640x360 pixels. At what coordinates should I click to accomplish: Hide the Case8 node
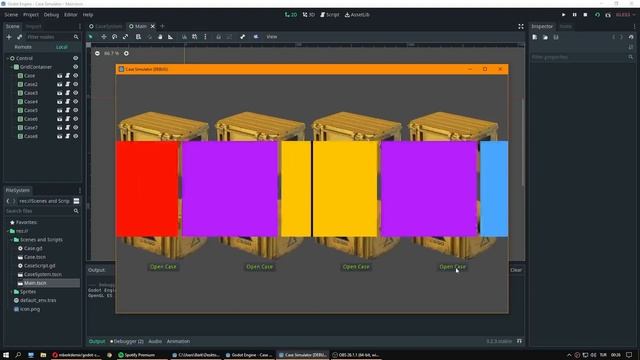click(x=76, y=136)
